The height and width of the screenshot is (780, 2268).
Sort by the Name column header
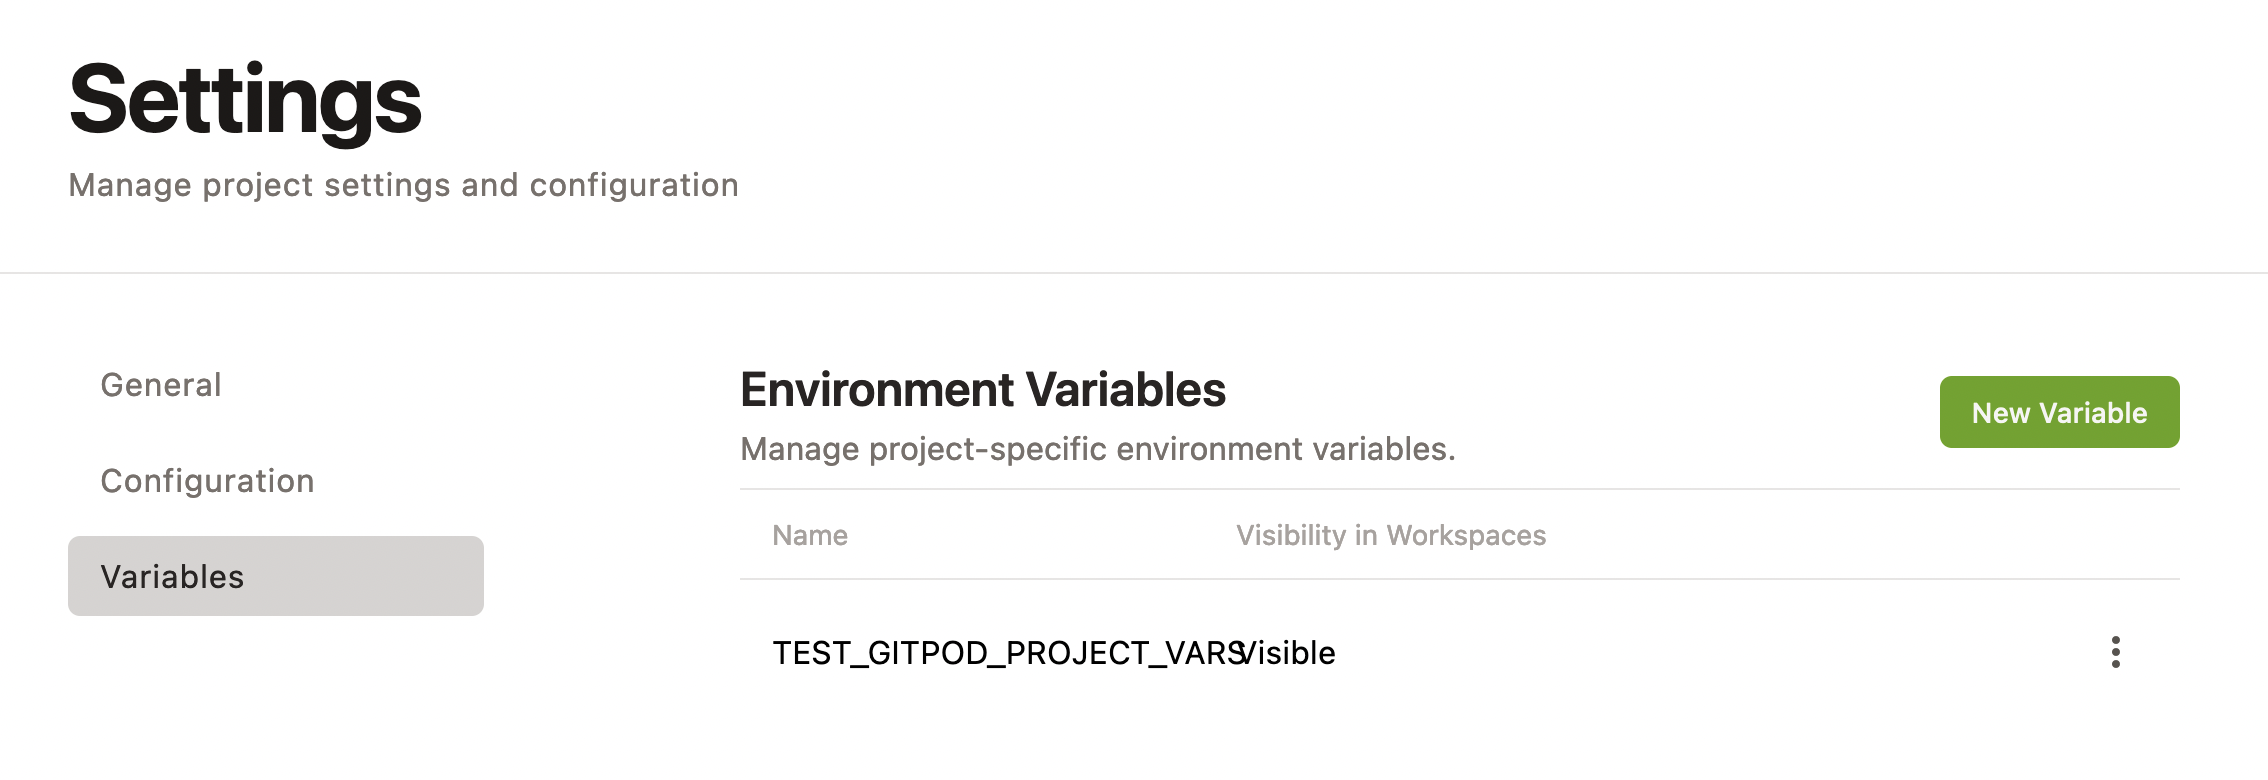point(809,535)
